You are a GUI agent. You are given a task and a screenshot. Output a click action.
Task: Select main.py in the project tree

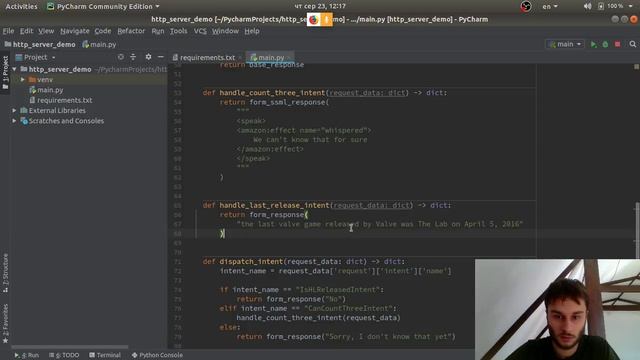tap(50, 90)
